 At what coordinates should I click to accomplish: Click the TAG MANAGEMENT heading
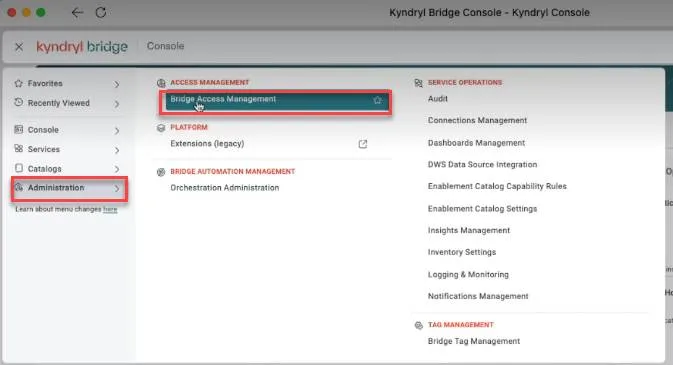pos(461,325)
